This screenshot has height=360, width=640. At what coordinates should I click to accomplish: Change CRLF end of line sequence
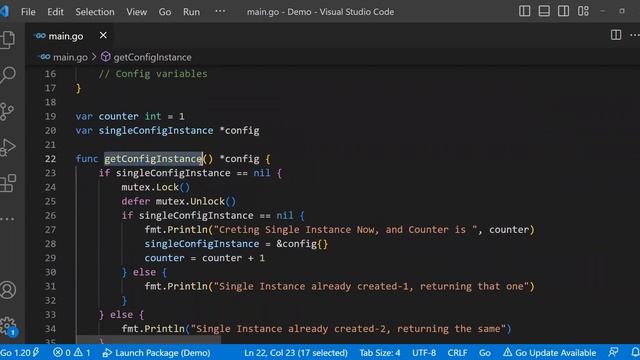pyautogui.click(x=457, y=353)
